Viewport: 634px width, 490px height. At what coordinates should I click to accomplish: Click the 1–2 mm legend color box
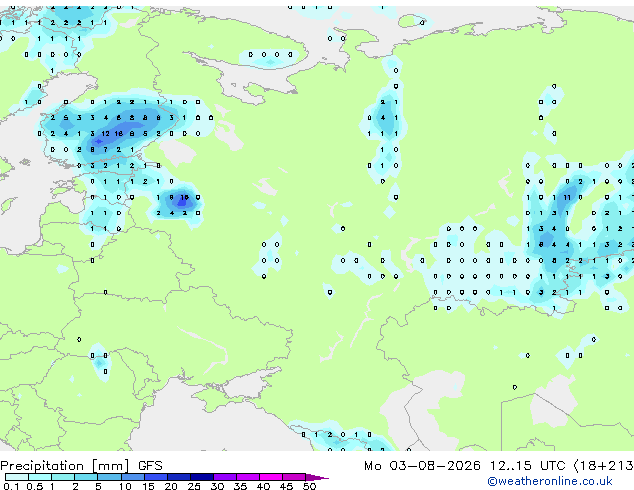point(63,477)
